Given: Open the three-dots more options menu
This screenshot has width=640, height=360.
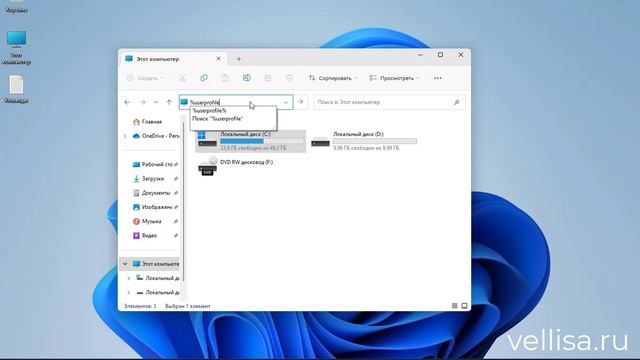Looking at the screenshot, I should point(438,78).
